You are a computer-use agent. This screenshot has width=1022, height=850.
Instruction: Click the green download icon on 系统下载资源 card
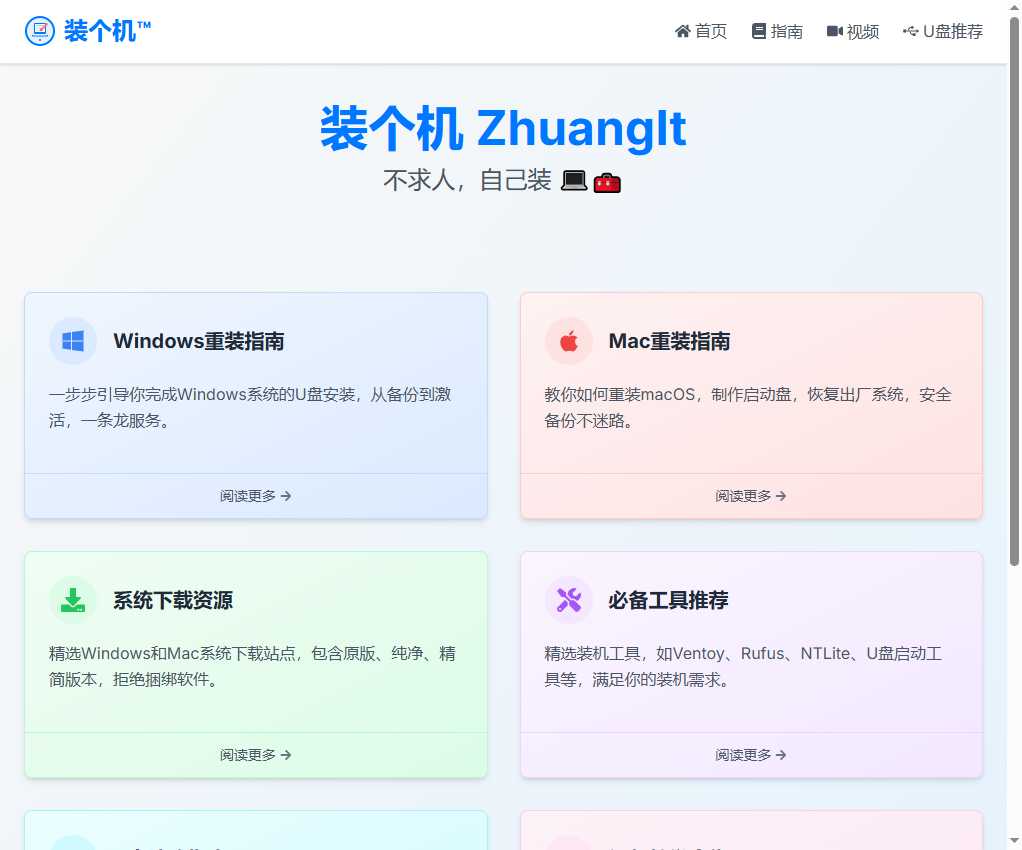pyautogui.click(x=73, y=600)
